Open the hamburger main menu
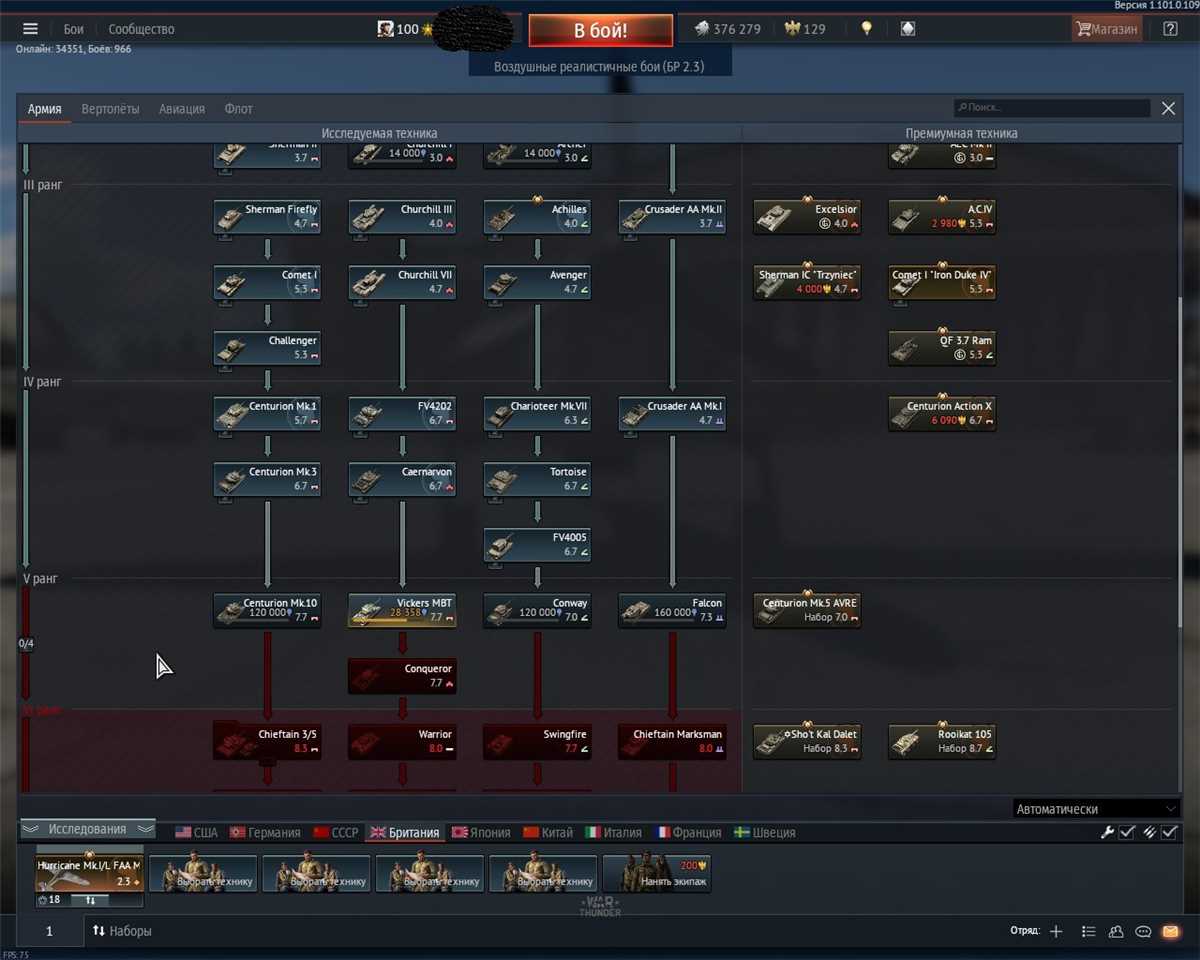1200x960 pixels. (30, 29)
